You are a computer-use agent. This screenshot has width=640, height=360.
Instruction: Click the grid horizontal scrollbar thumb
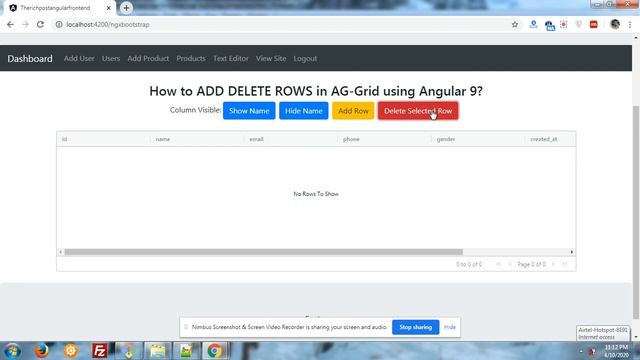pos(264,252)
